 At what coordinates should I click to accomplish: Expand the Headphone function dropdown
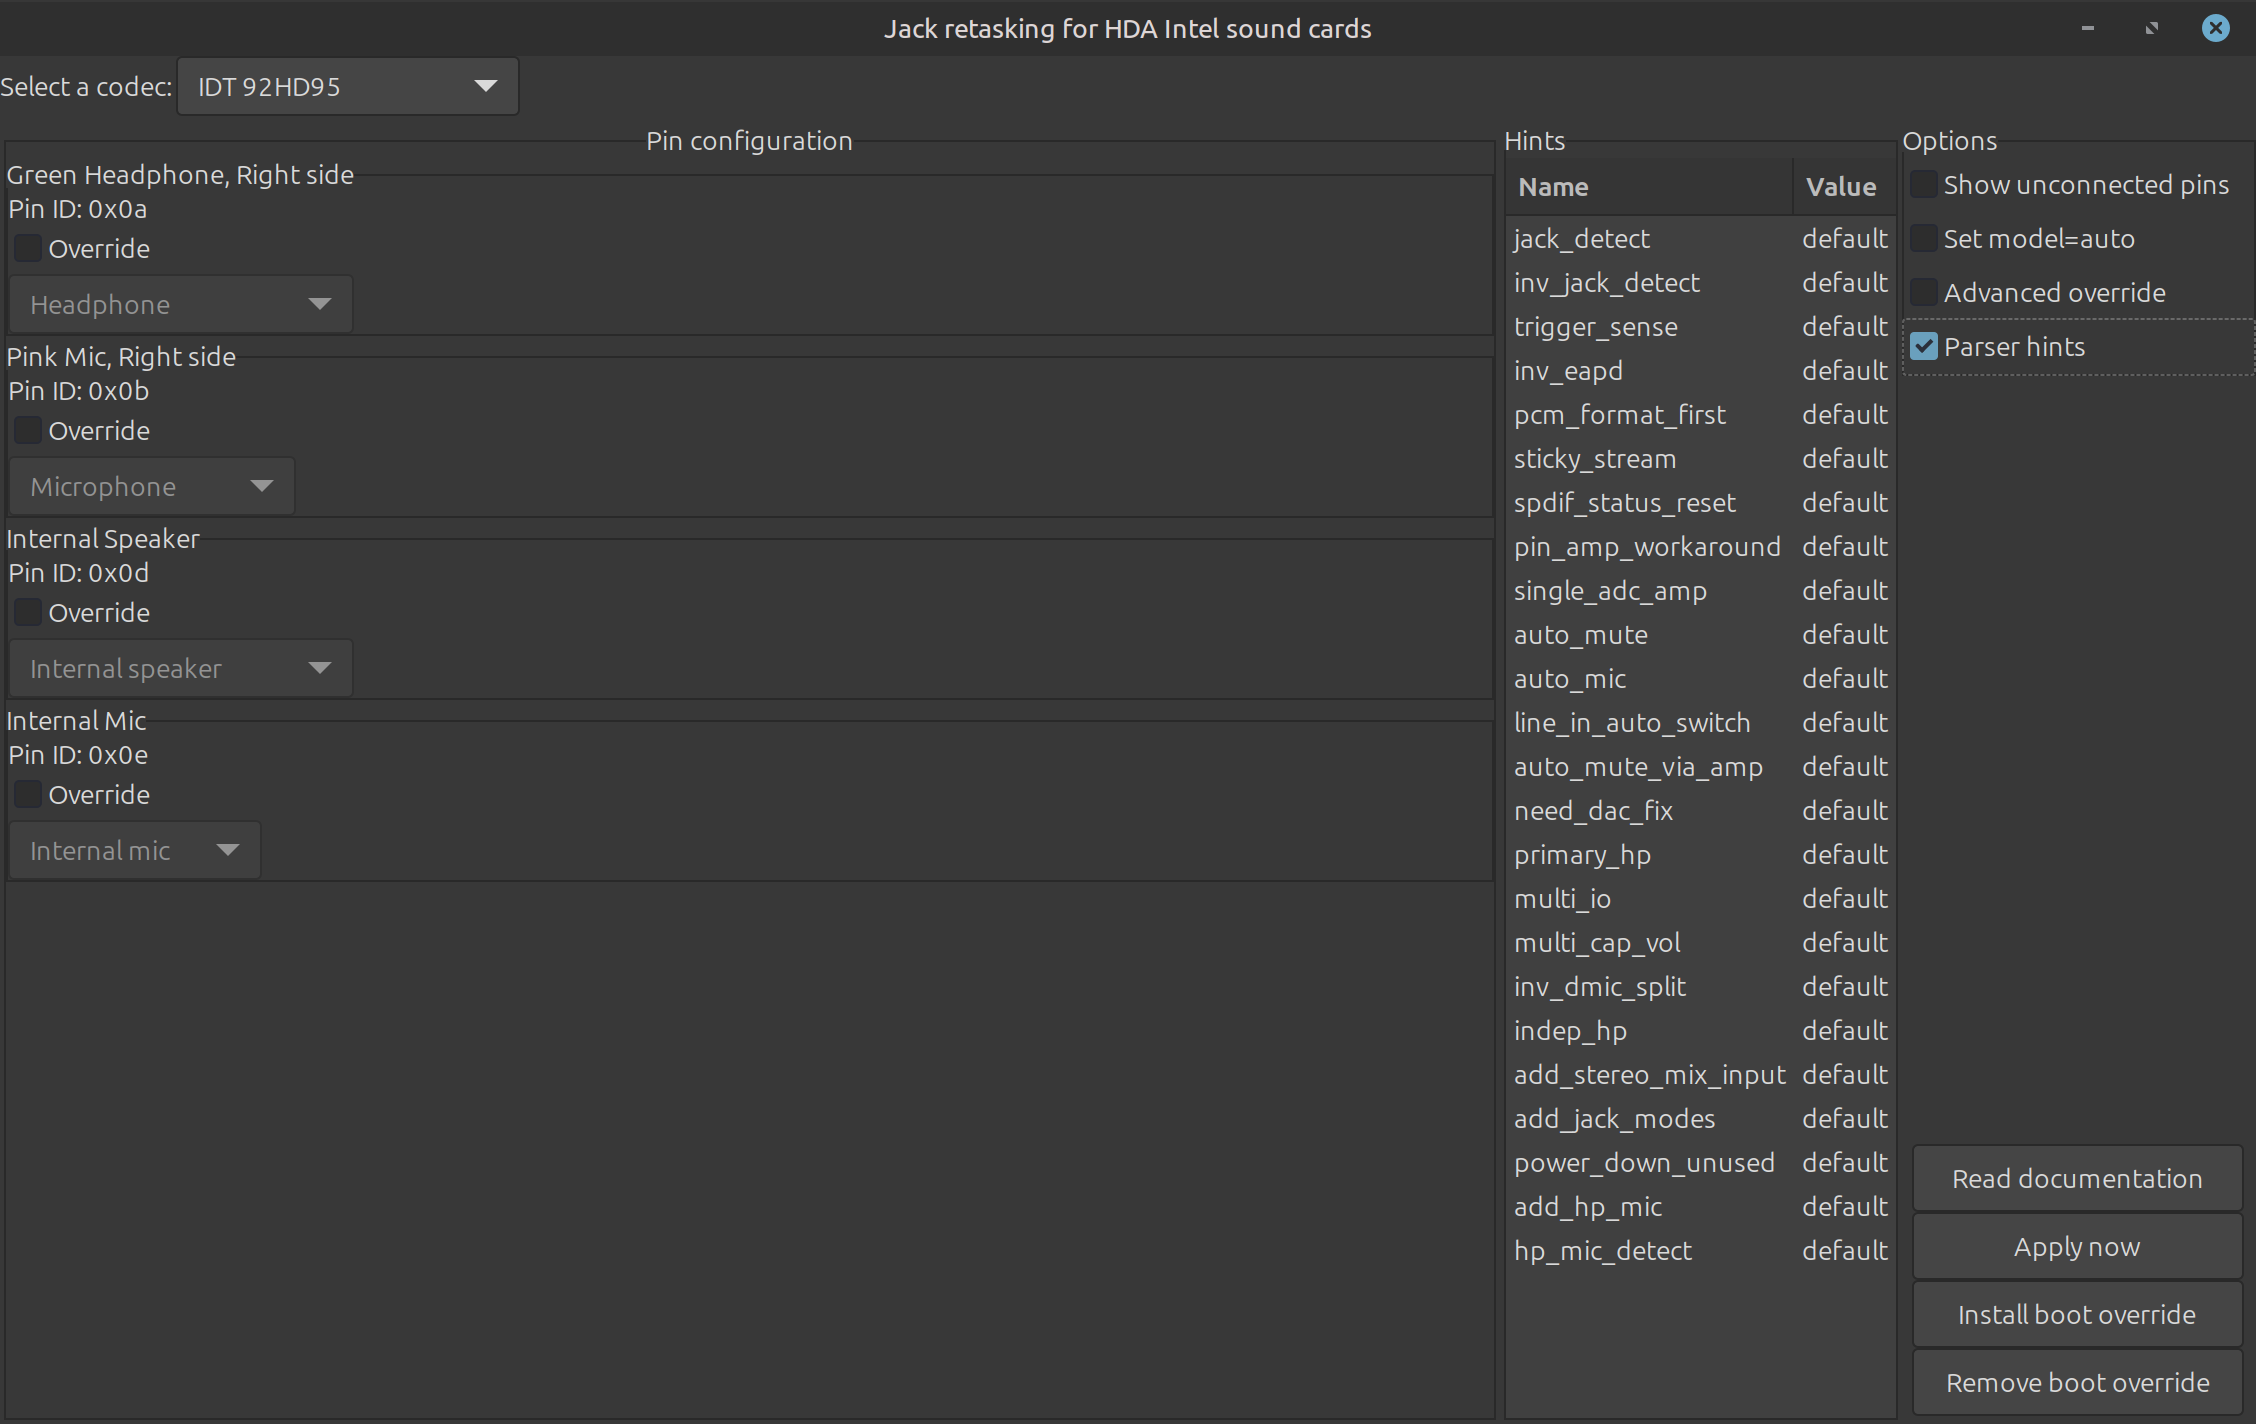coord(181,304)
